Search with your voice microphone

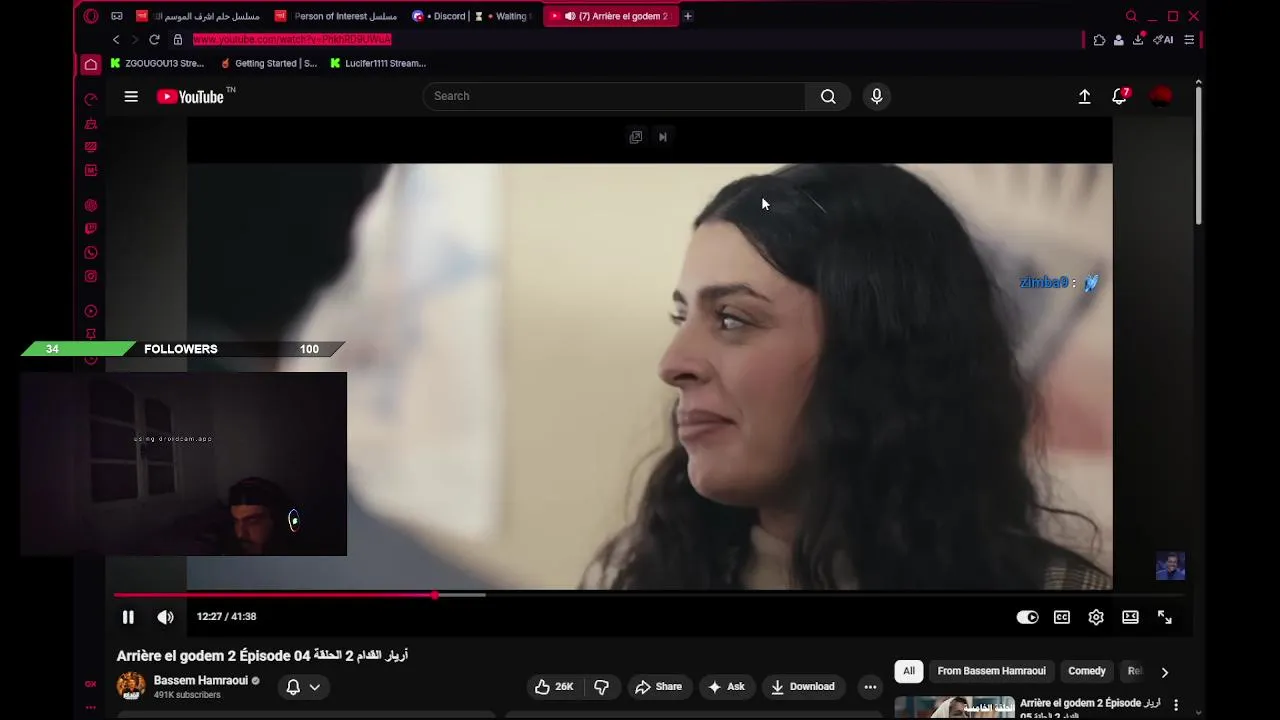click(876, 96)
